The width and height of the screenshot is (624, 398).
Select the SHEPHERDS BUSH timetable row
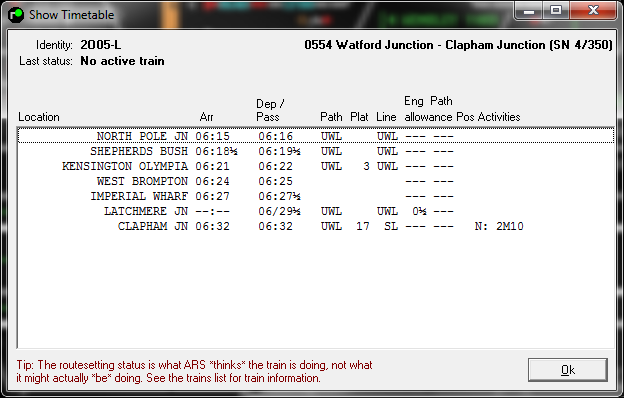click(316, 151)
